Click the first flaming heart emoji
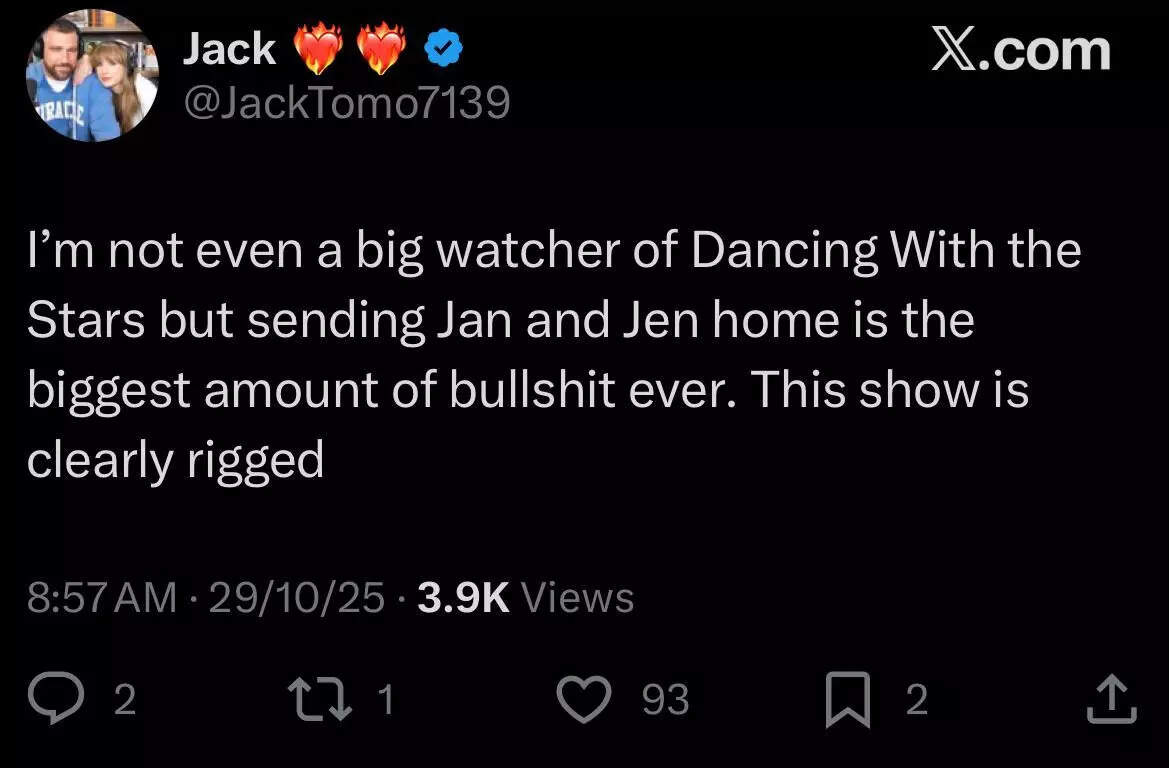 [318, 48]
